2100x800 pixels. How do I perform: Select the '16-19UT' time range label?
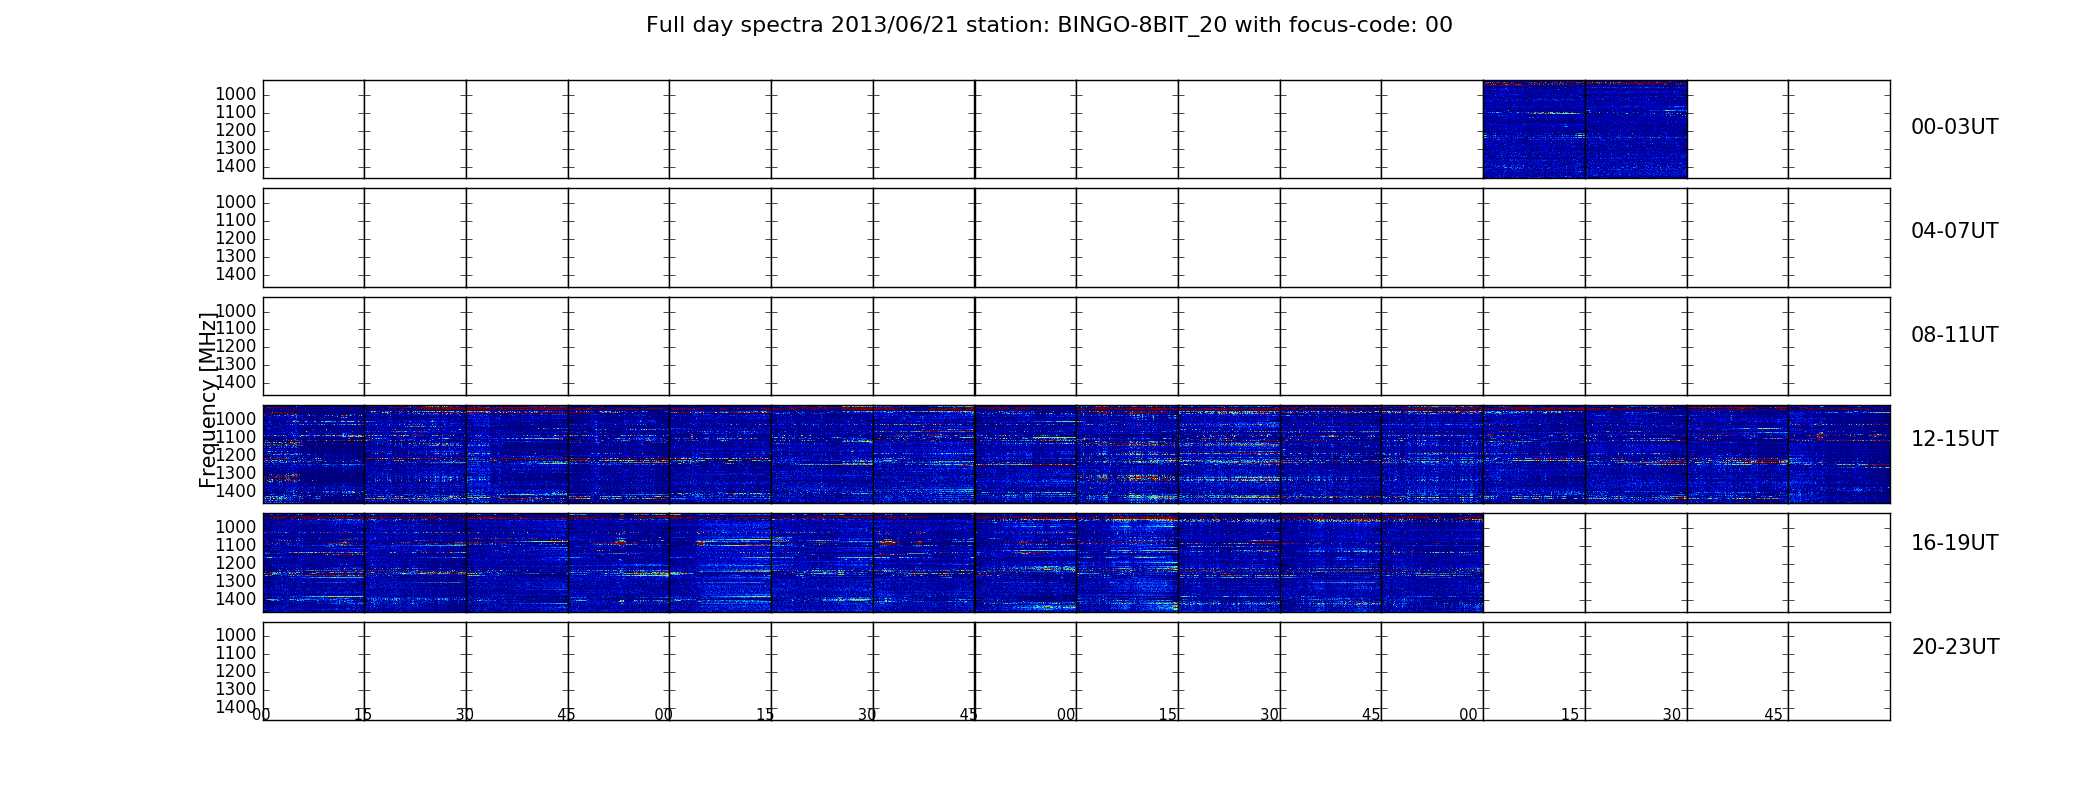pyautogui.click(x=1954, y=543)
